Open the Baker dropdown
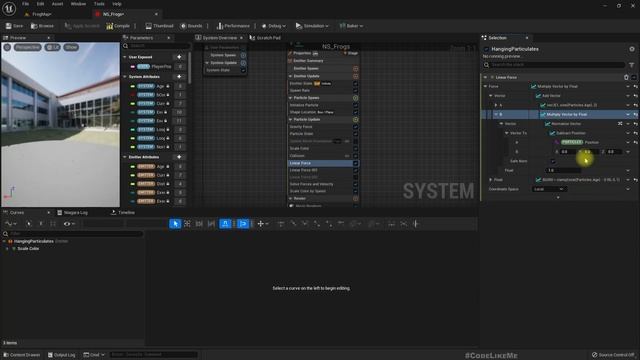Image resolution: width=640 pixels, height=360 pixels. coord(351,26)
